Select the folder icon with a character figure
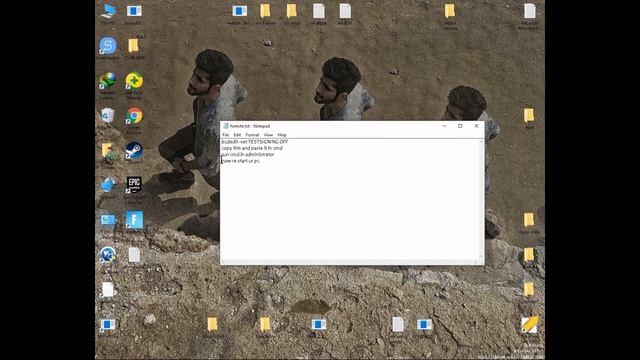 click(108, 152)
